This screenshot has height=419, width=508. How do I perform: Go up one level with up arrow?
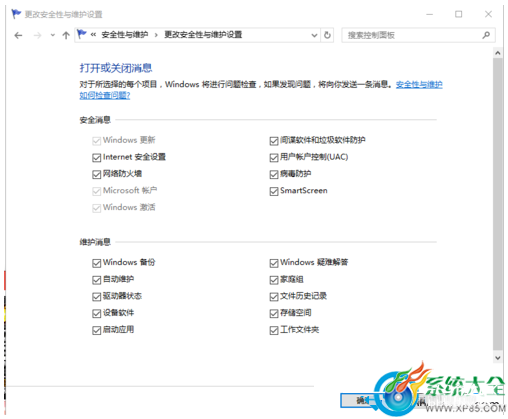pos(66,35)
